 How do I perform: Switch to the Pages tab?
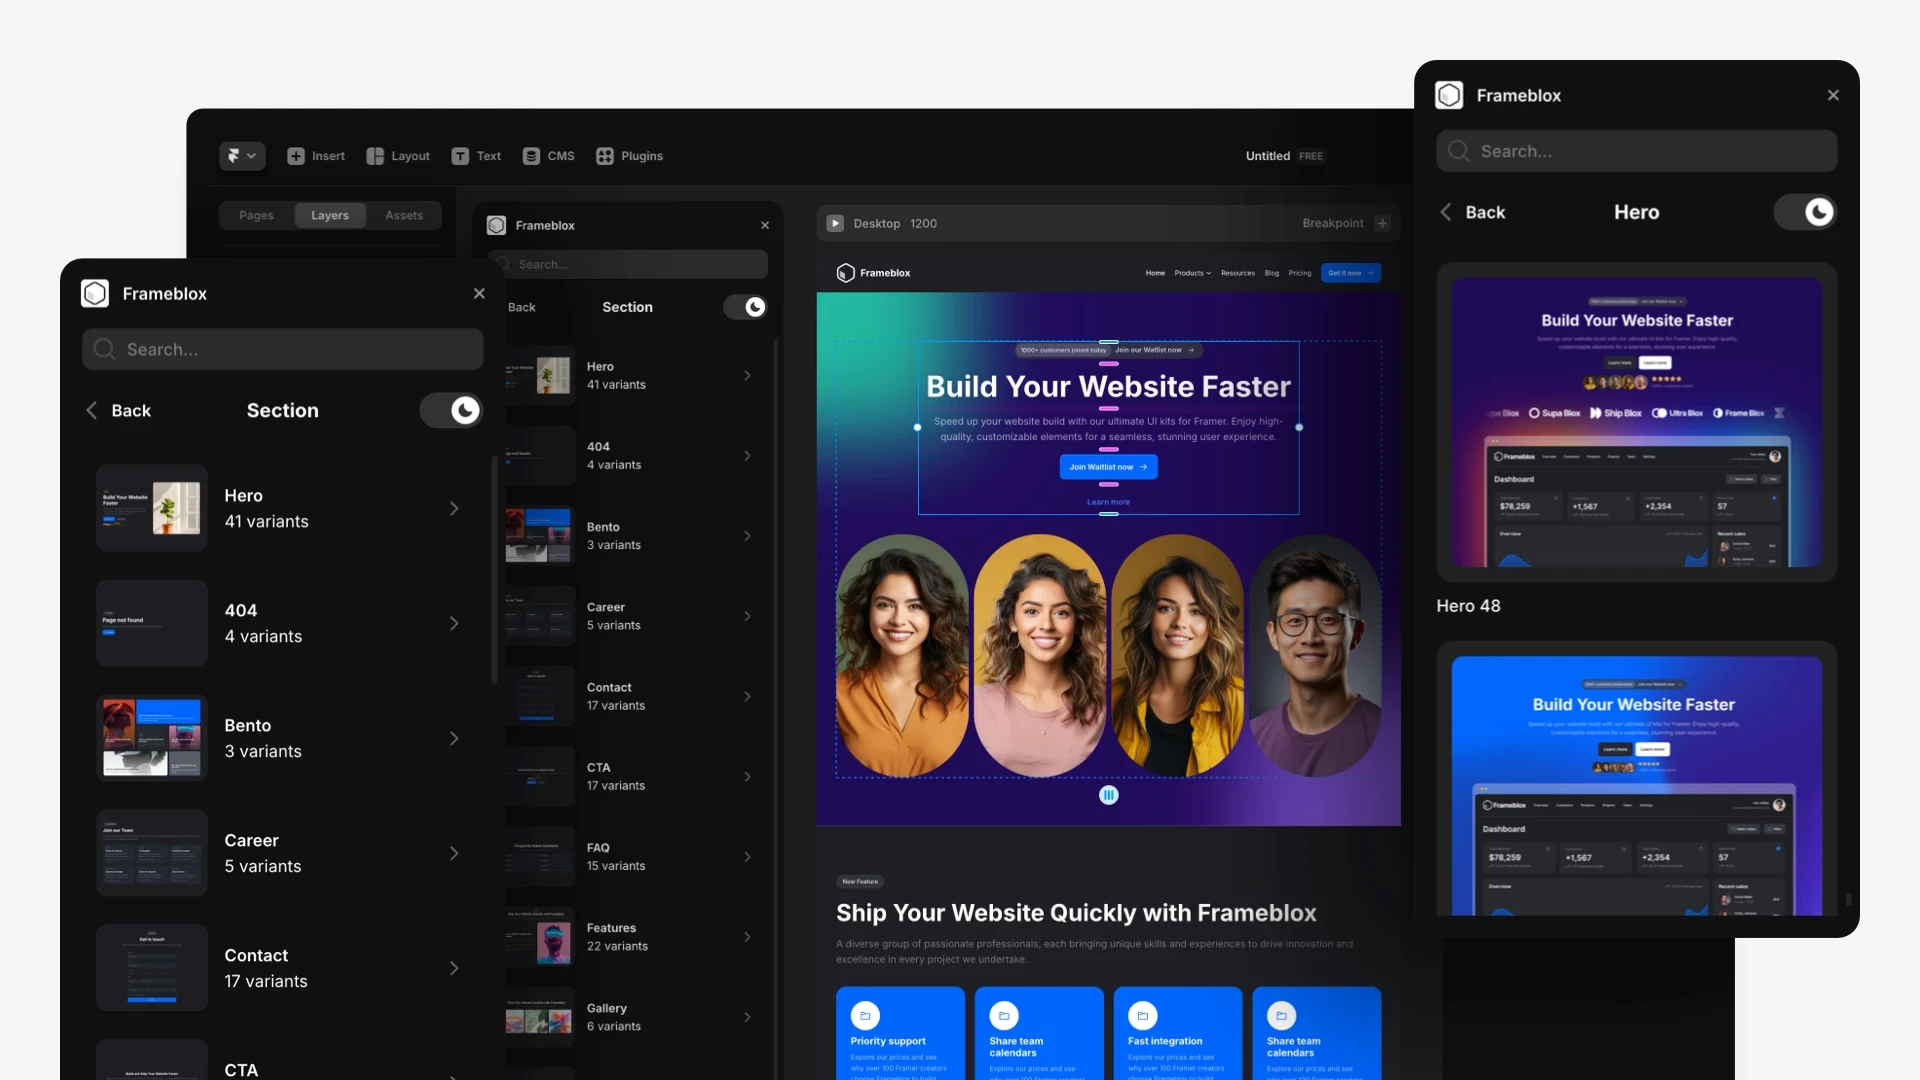tap(256, 215)
